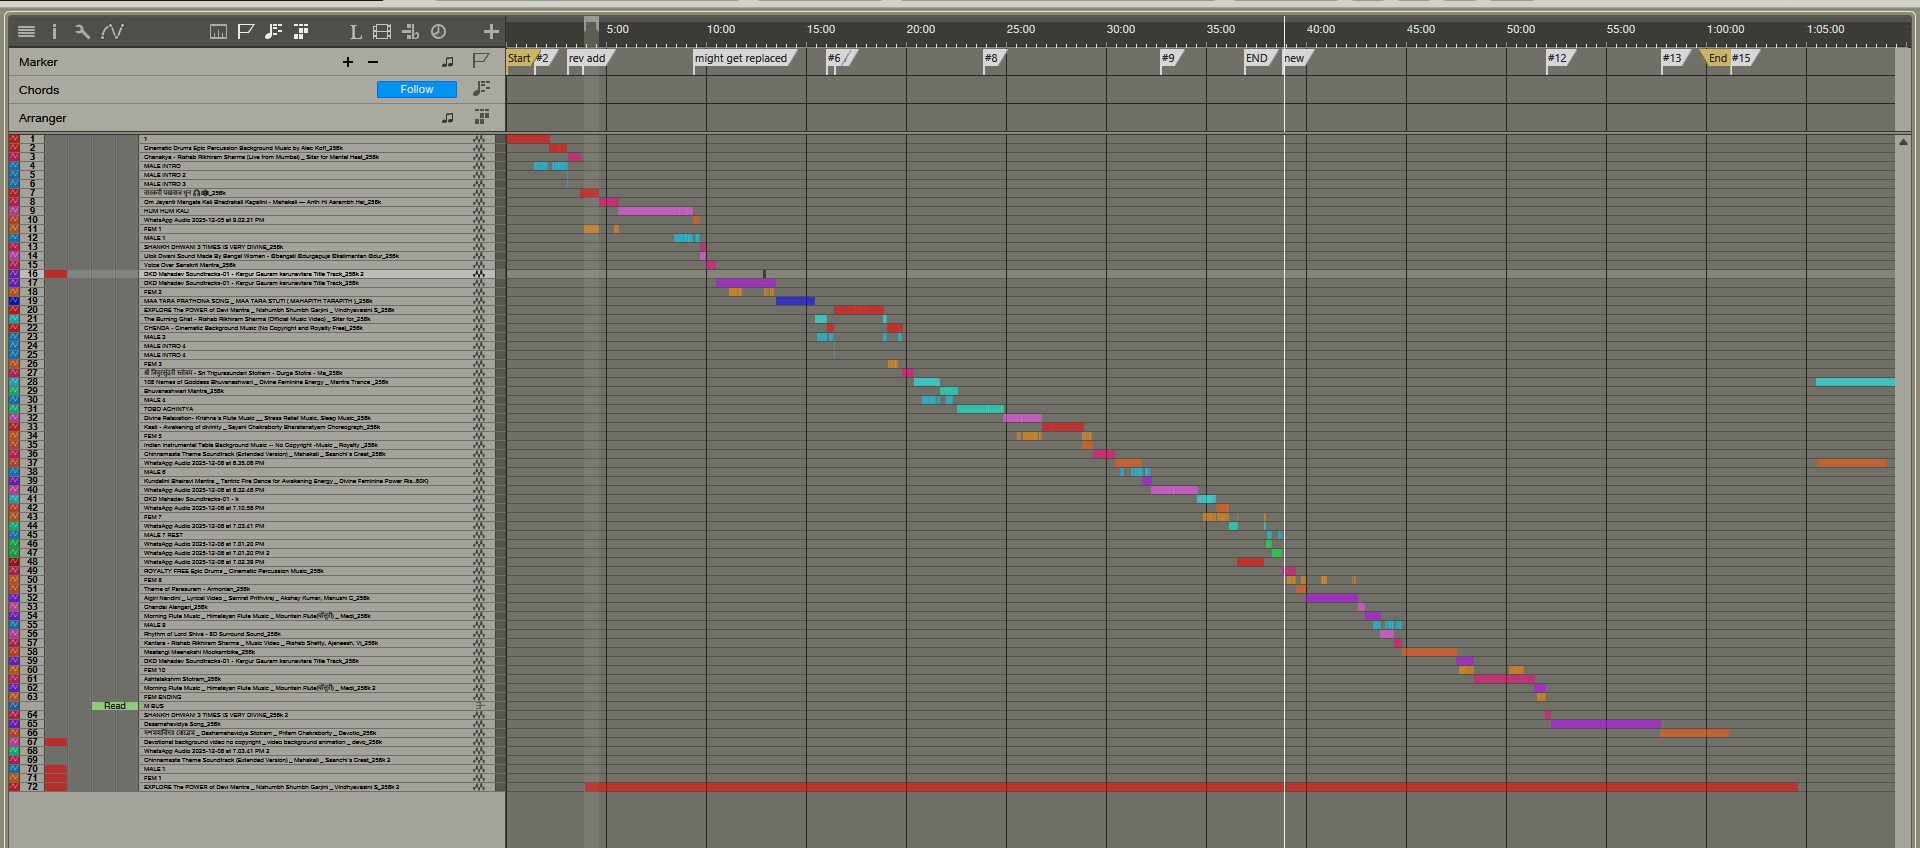Select the teal clip on track 28 near 1:05:00

tap(1855, 382)
